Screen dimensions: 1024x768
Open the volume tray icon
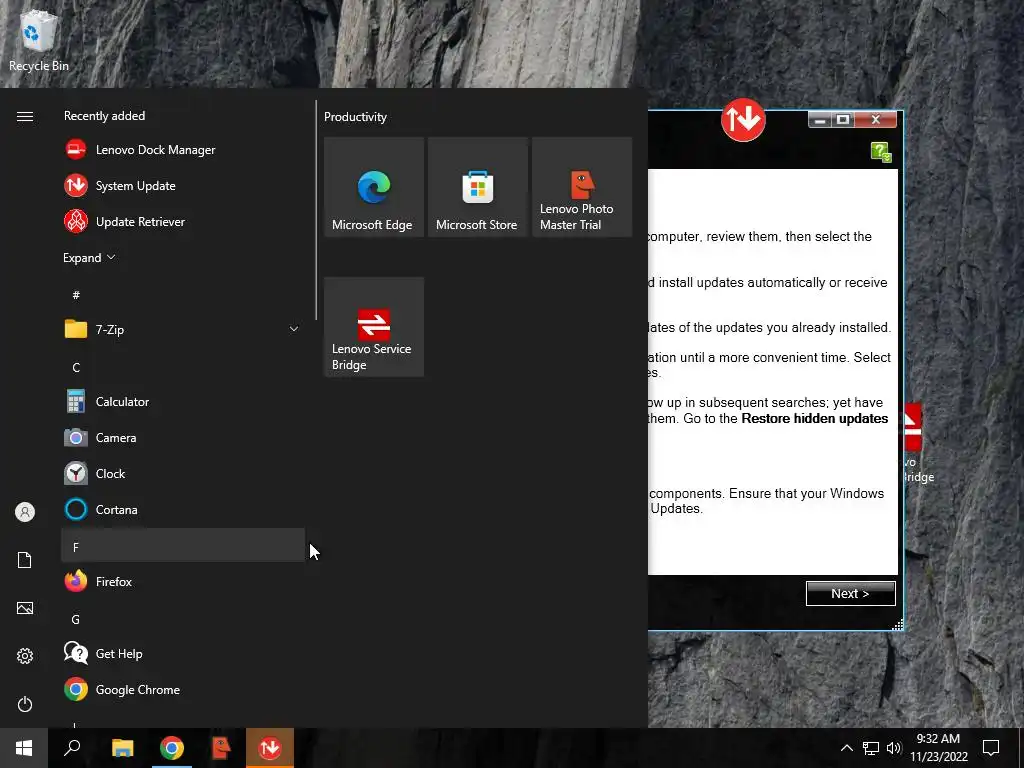click(894, 748)
